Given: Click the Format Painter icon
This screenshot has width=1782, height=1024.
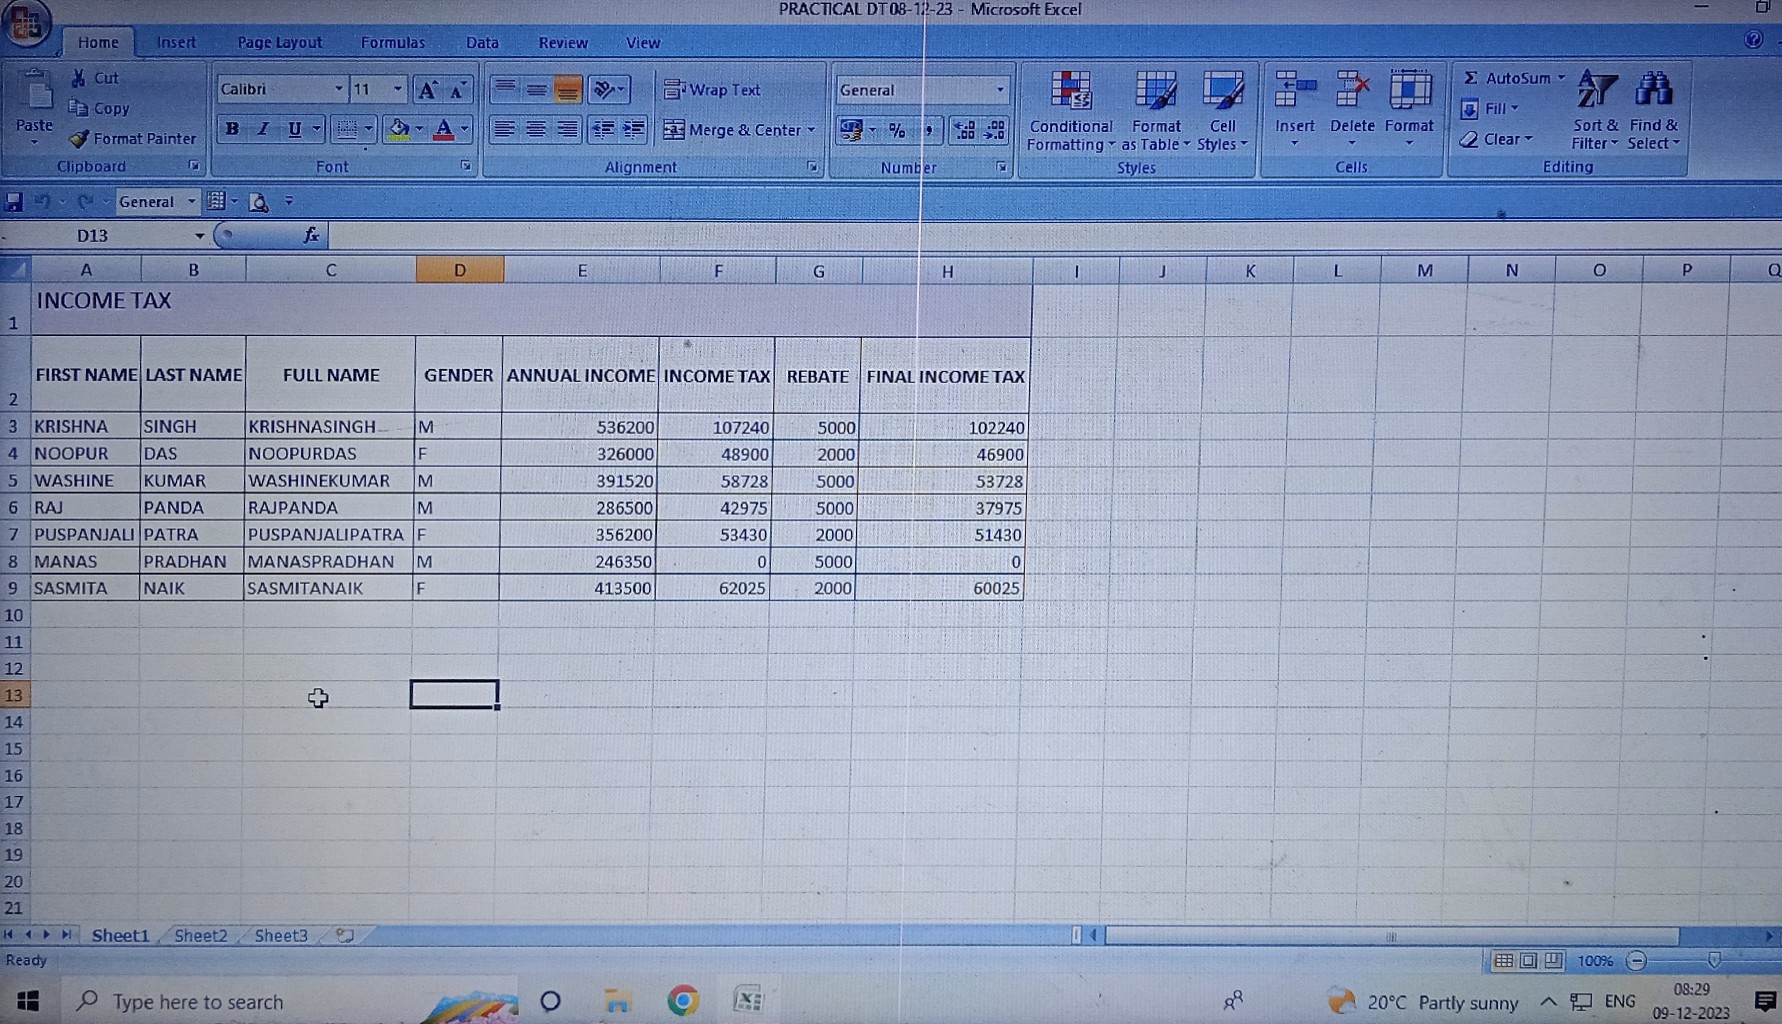Looking at the screenshot, I should point(79,139).
